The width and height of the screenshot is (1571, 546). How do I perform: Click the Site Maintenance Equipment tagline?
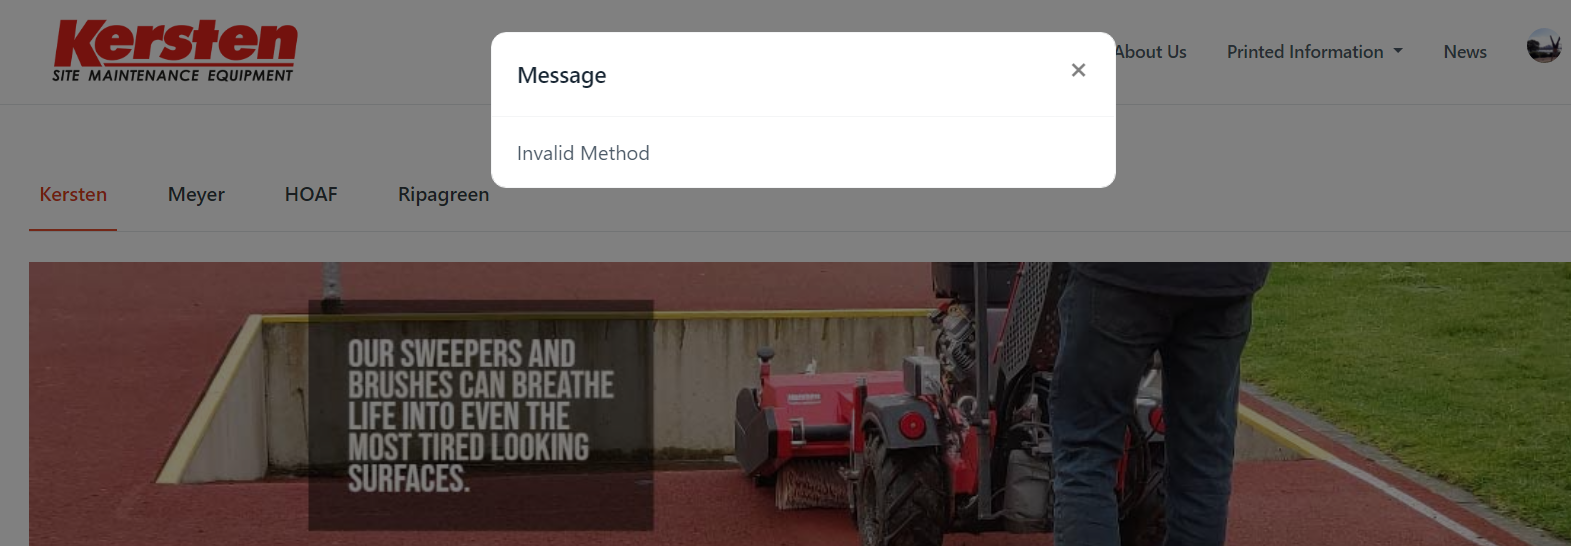(x=173, y=75)
